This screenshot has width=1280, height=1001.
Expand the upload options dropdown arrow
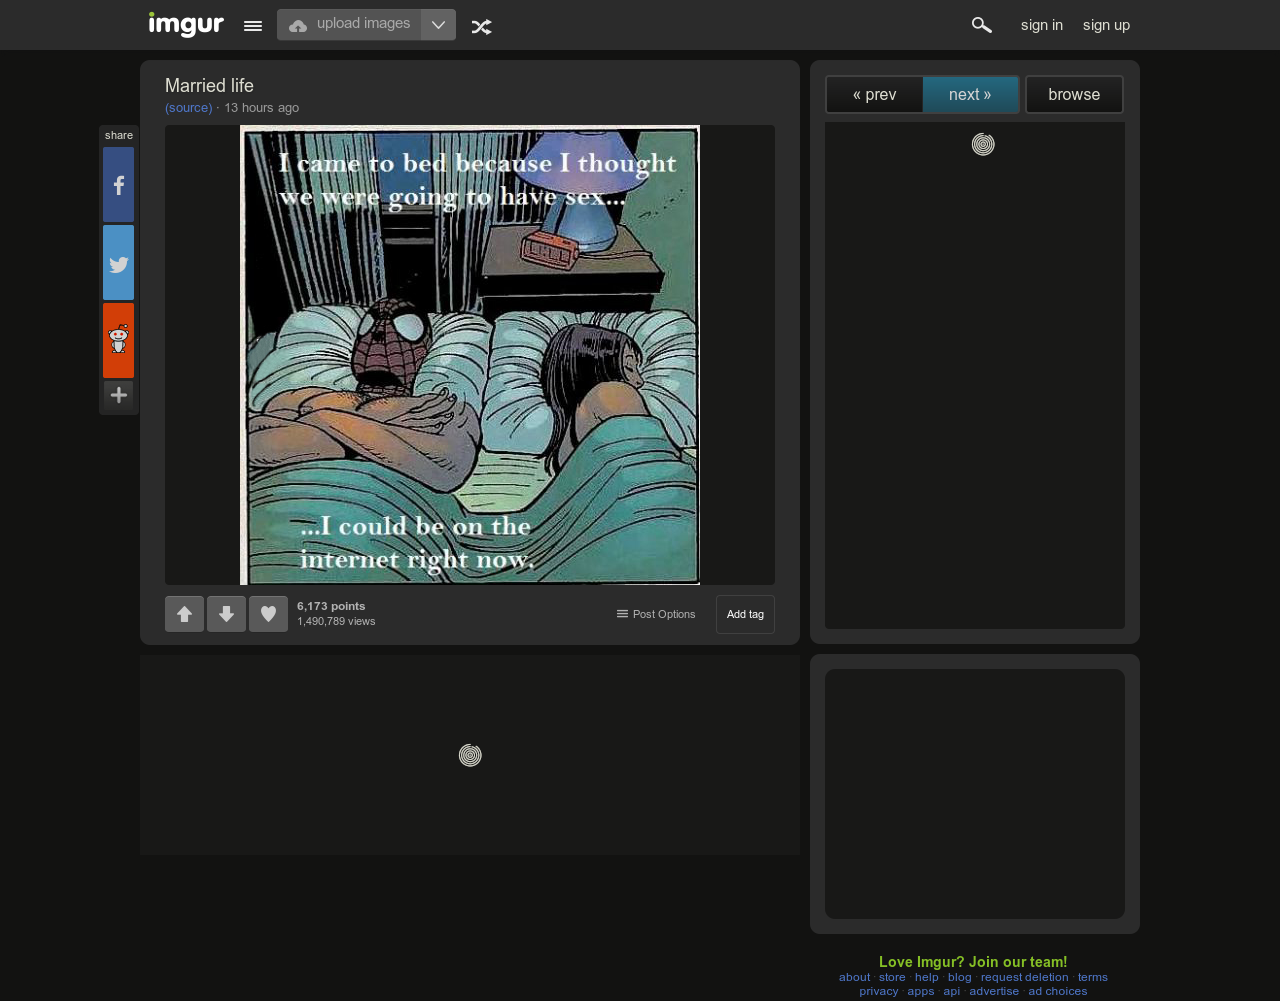click(438, 24)
